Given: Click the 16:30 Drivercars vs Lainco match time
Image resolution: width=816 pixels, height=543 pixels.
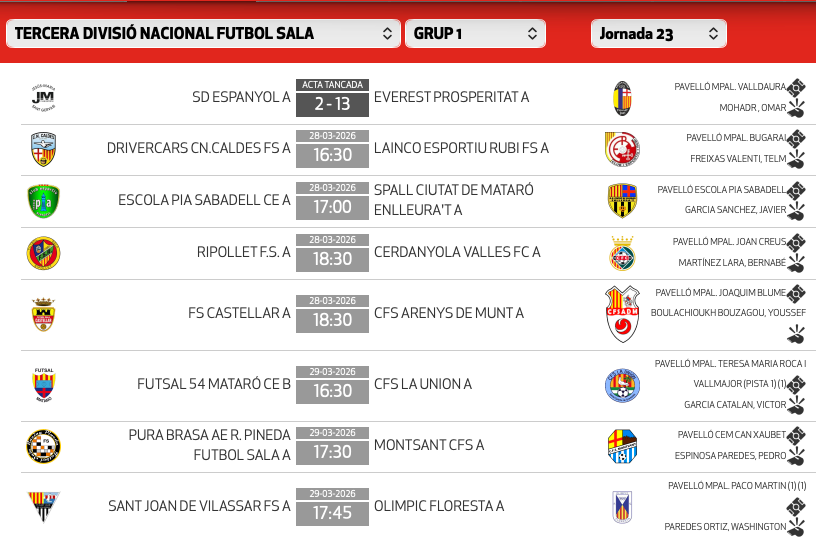Looking at the screenshot, I should [x=332, y=155].
